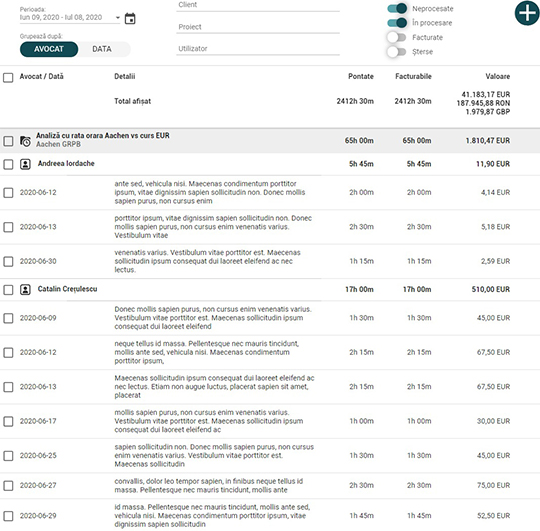Group by AVOCAT tab
The width and height of the screenshot is (540, 531).
click(x=49, y=49)
